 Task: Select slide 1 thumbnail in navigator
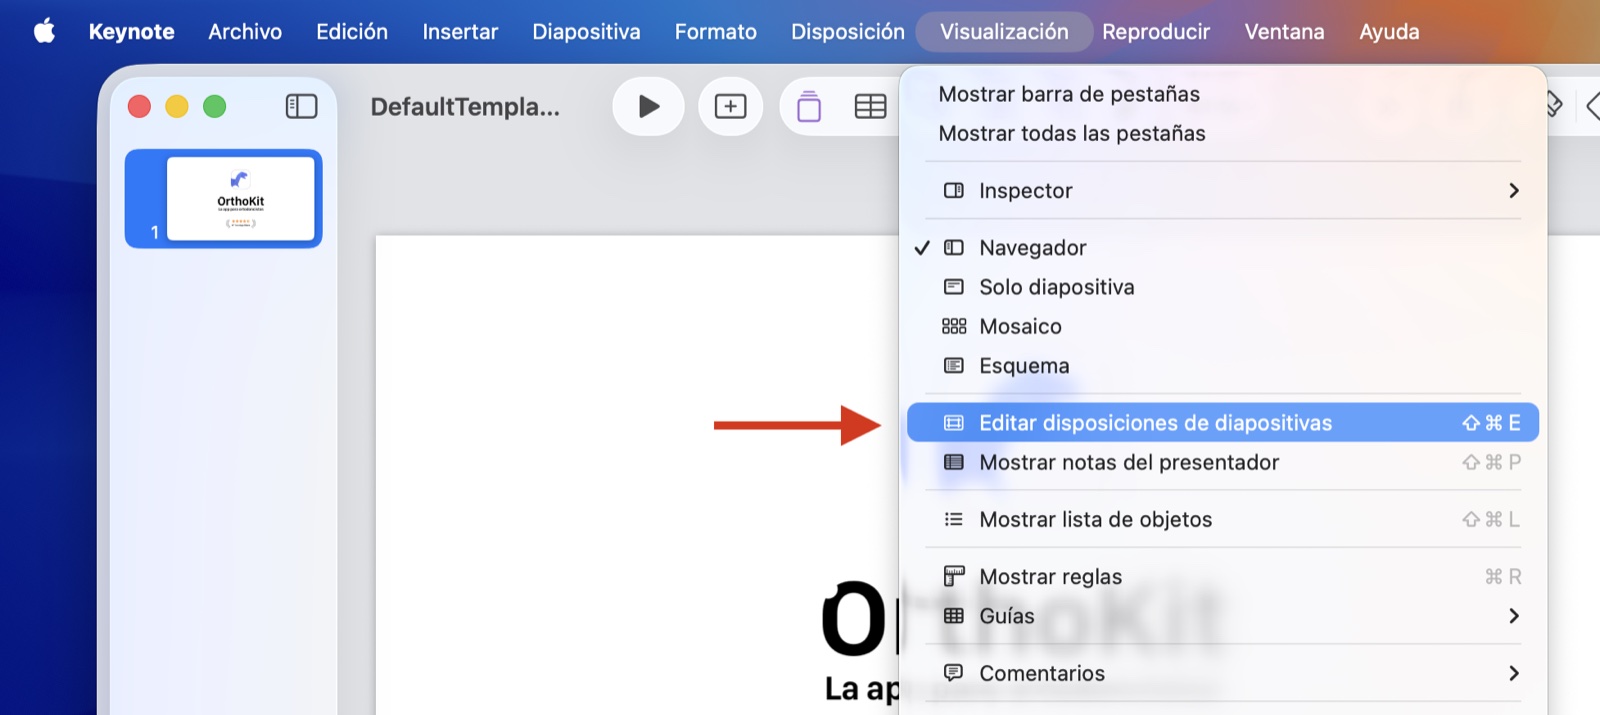[224, 198]
